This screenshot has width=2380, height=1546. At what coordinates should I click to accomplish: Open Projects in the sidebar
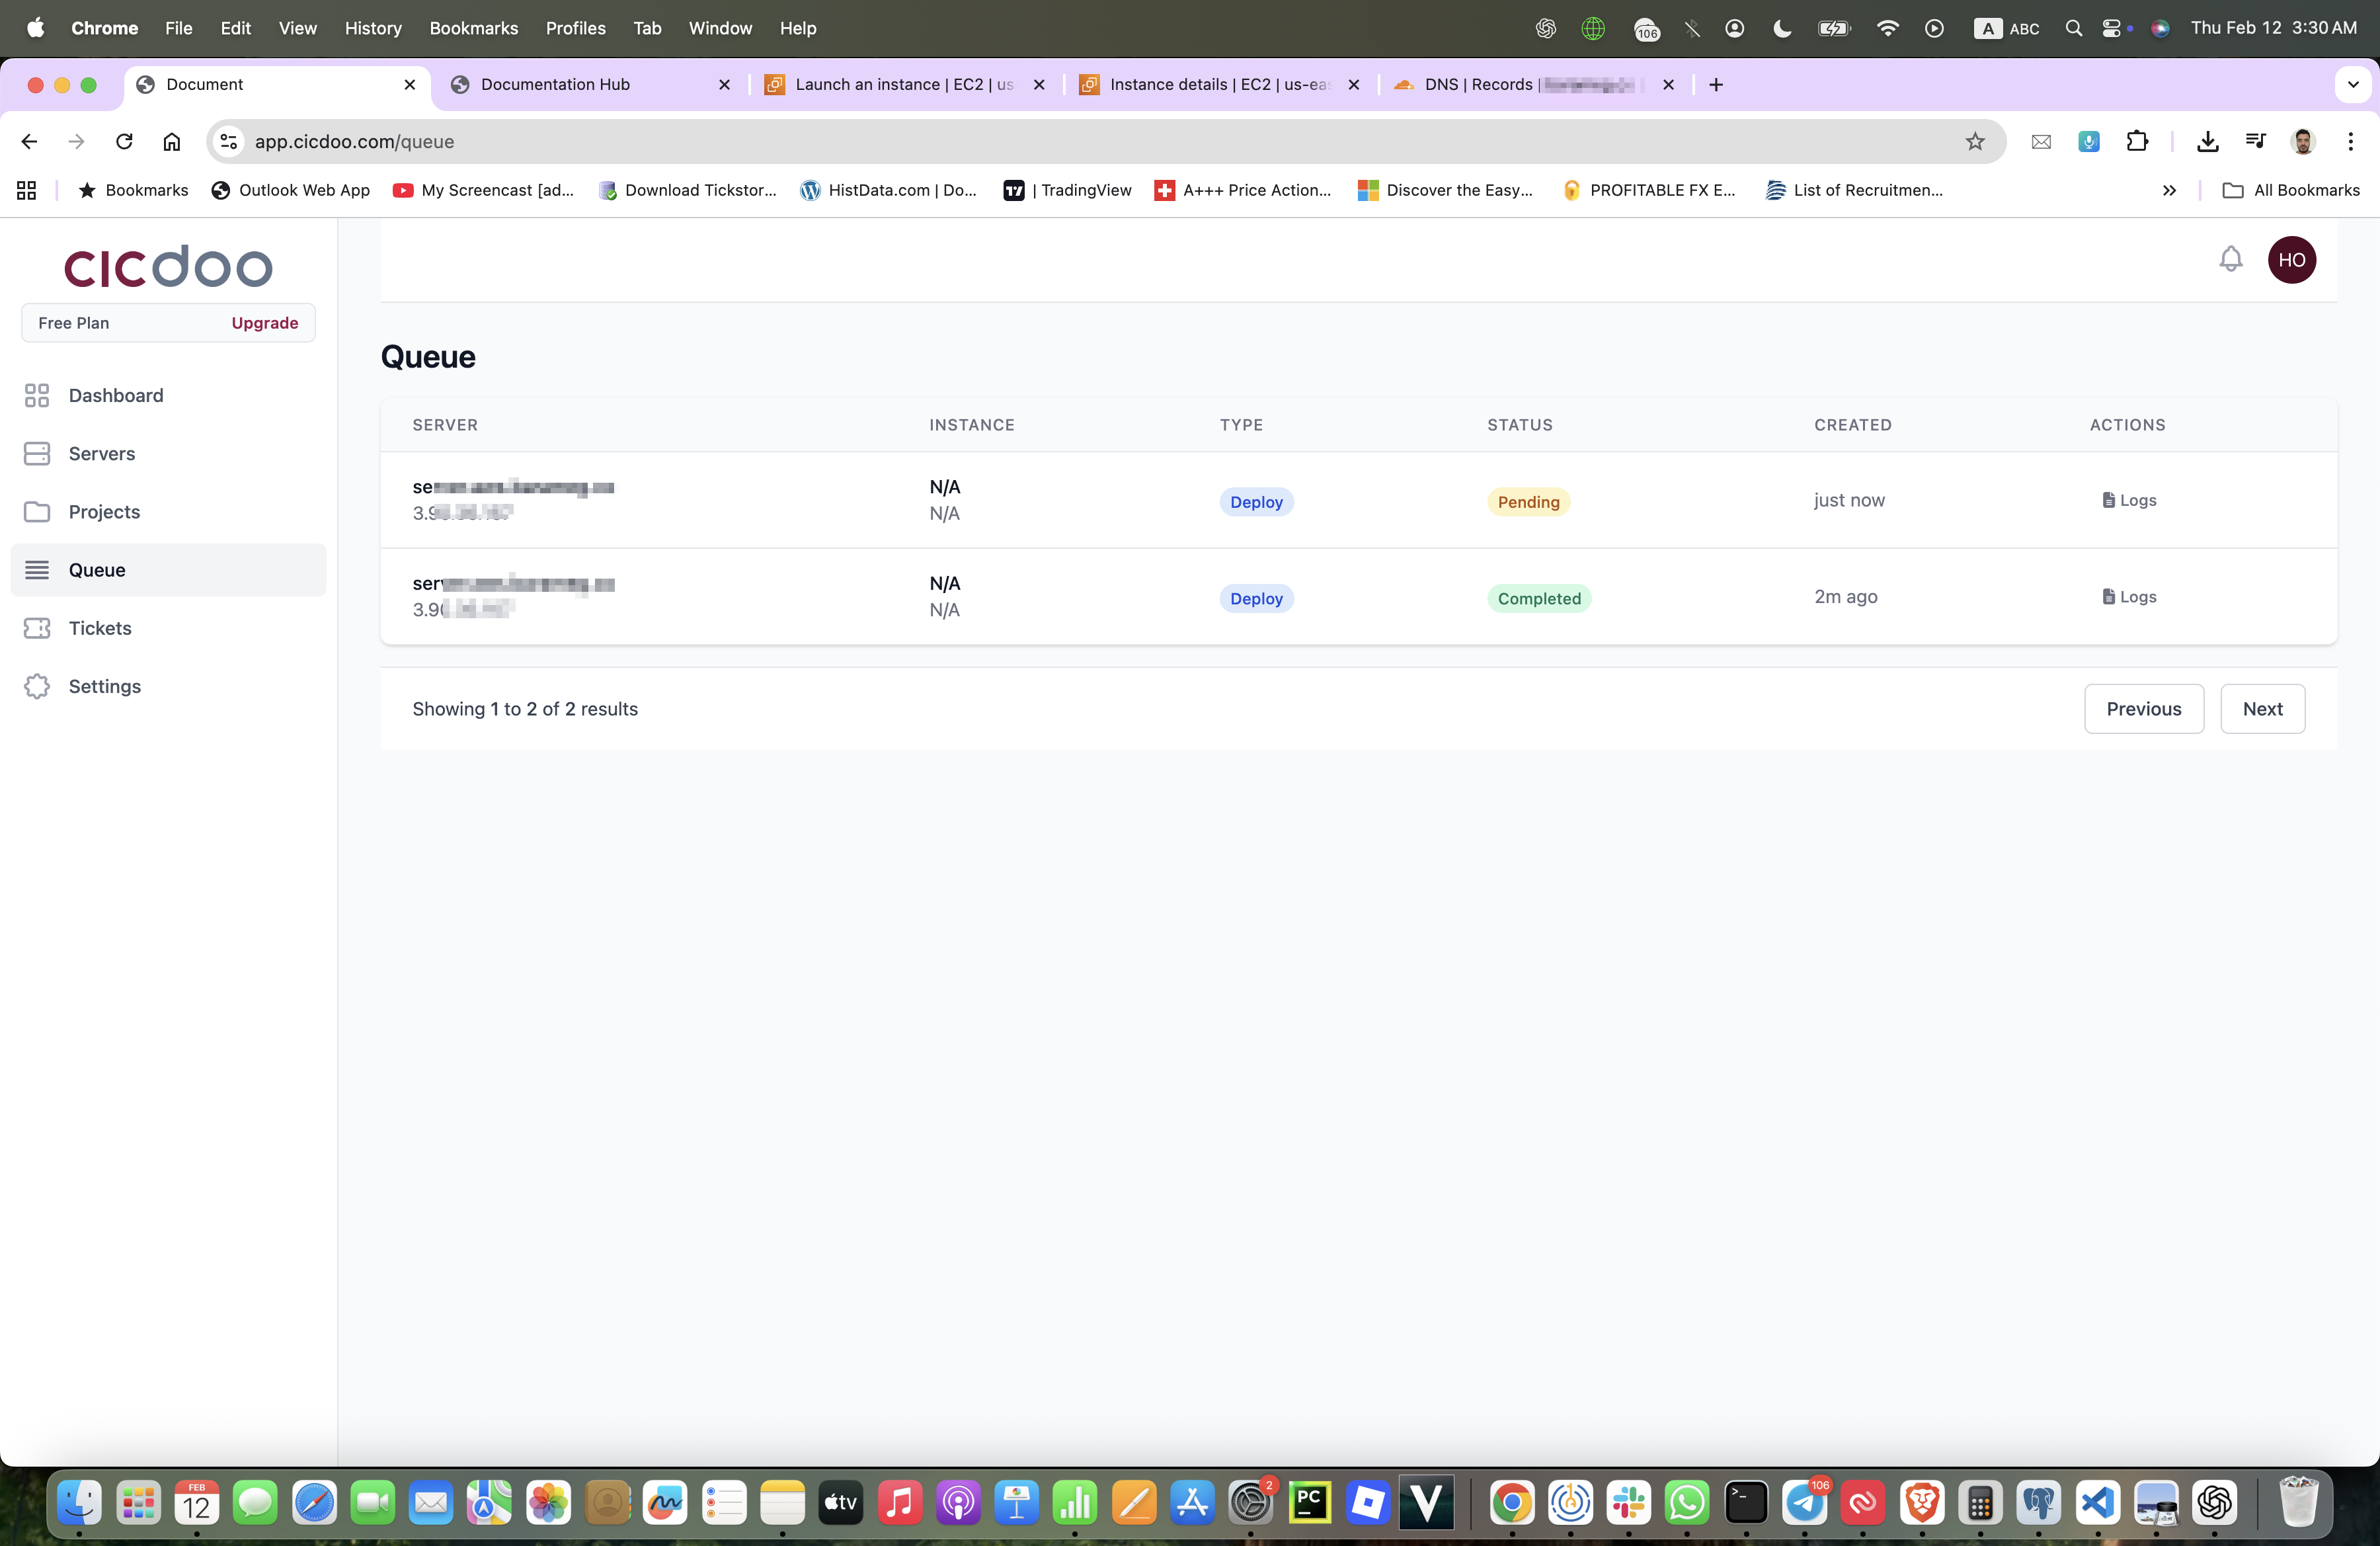click(x=104, y=512)
